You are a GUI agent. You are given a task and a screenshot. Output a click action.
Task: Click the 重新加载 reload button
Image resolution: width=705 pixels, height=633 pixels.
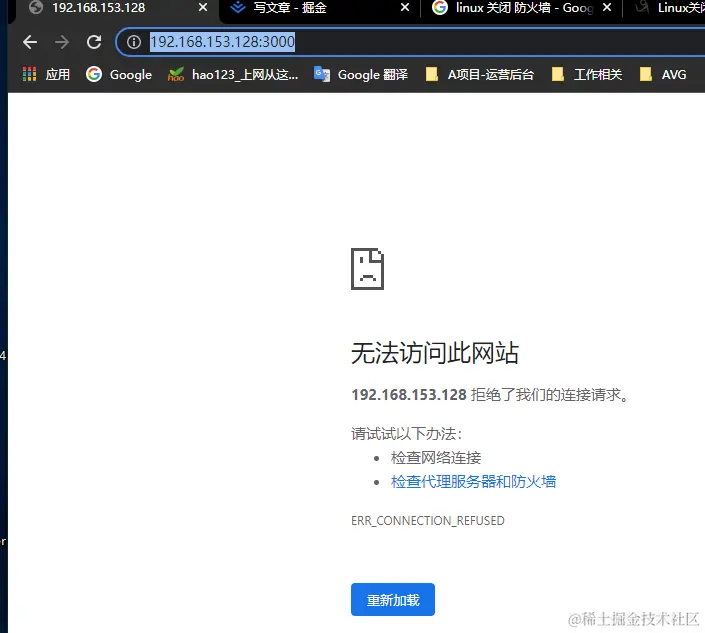(393, 600)
